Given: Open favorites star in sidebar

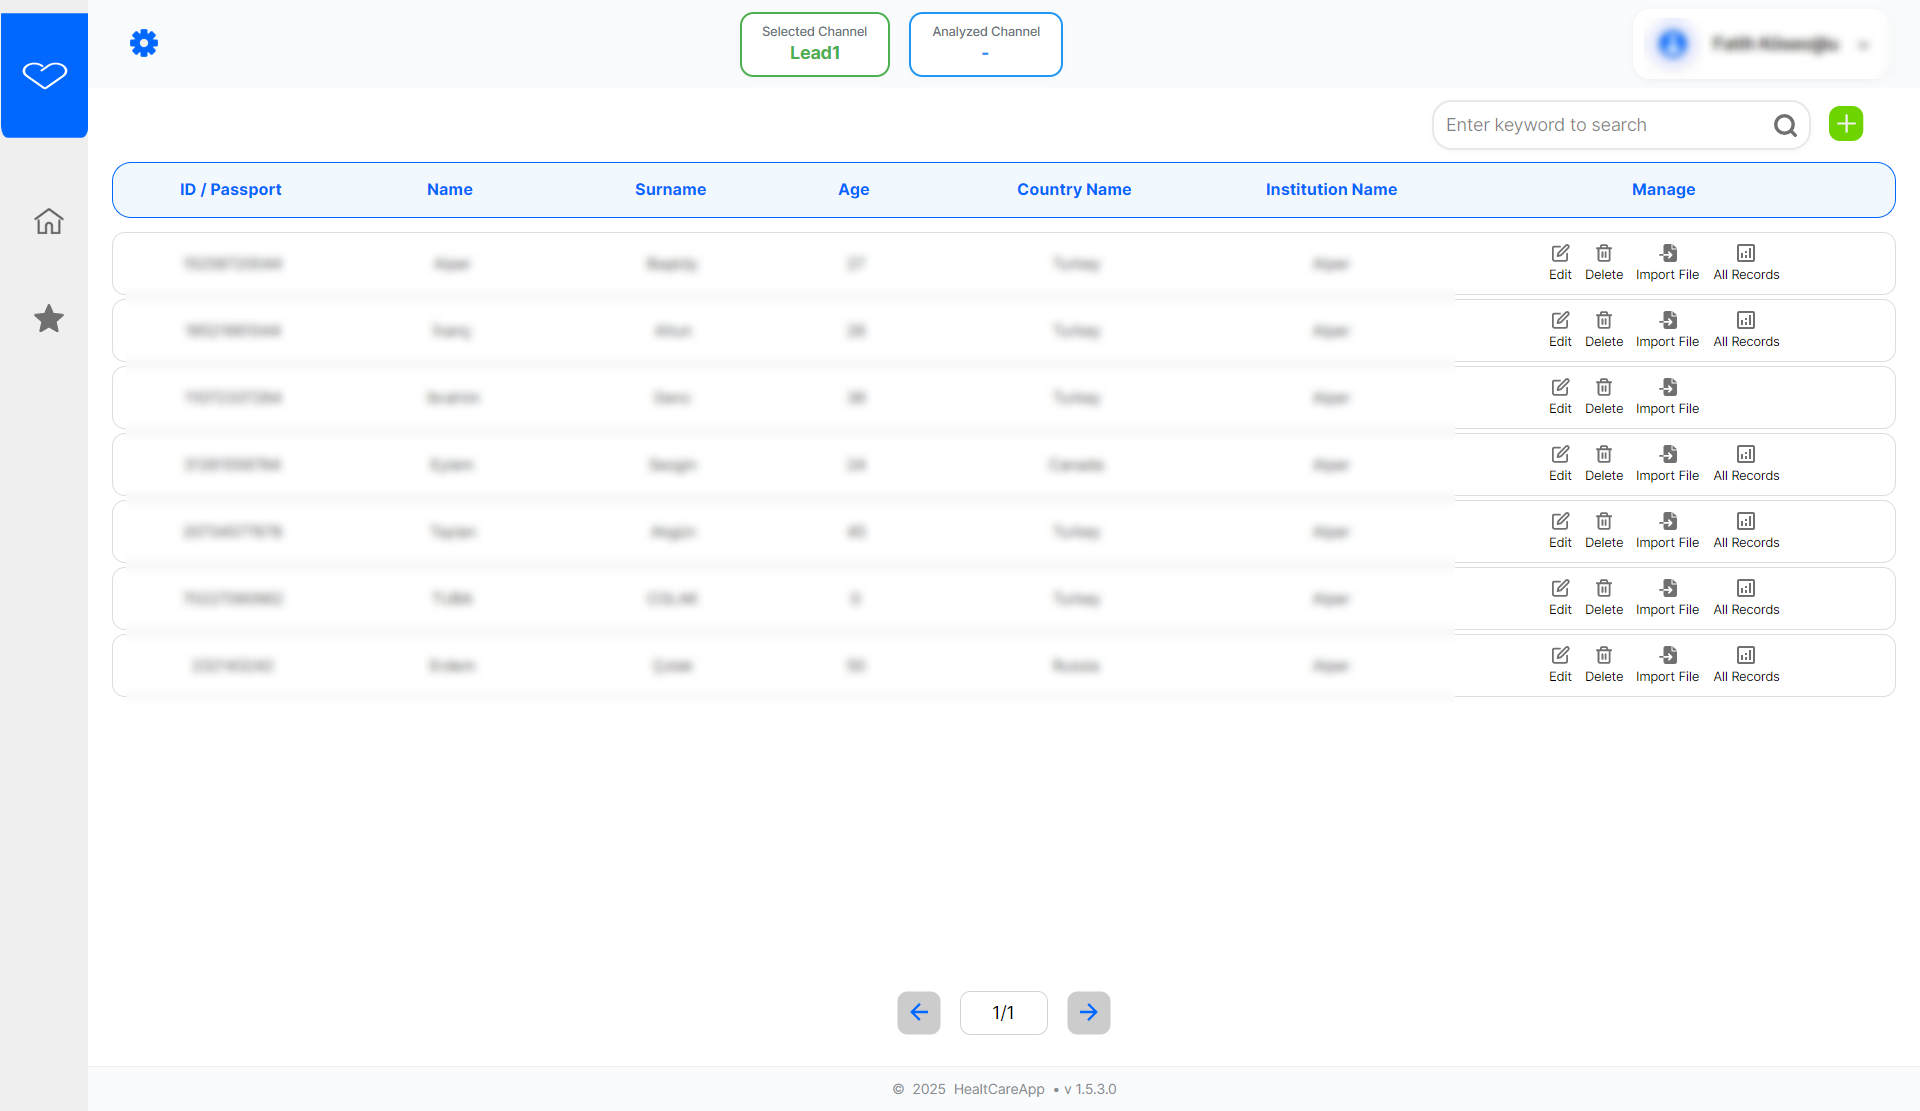Looking at the screenshot, I should (48, 319).
